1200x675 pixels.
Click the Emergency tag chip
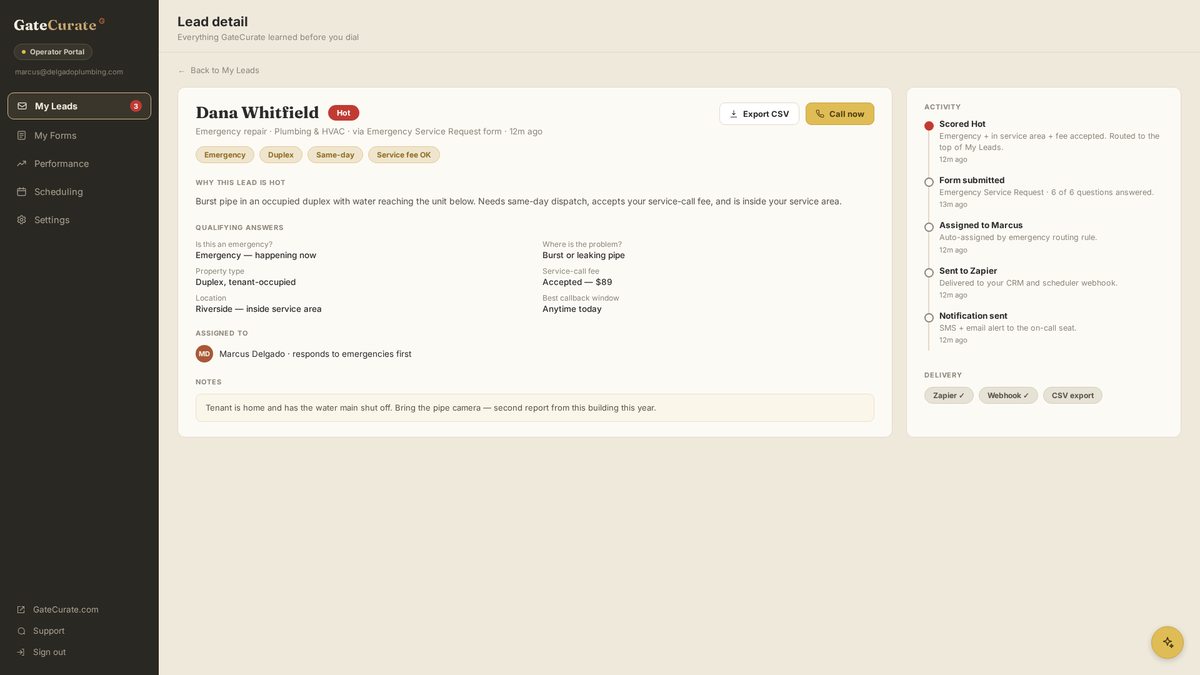click(x=225, y=155)
